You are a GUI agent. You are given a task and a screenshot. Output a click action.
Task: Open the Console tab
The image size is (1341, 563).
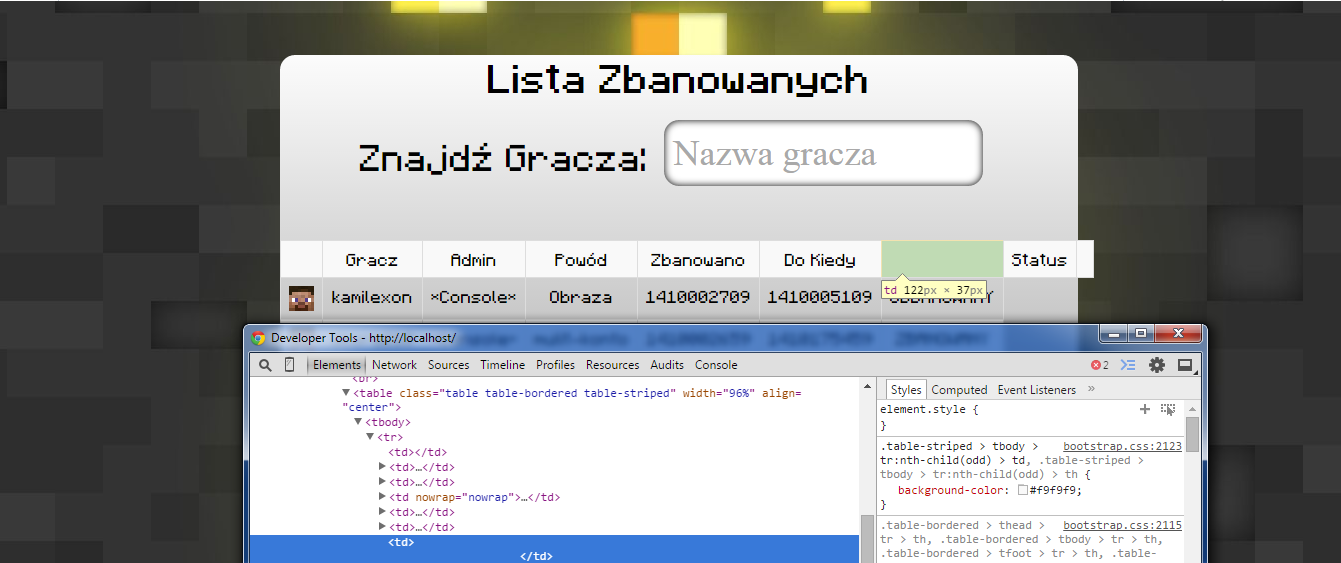(x=716, y=365)
